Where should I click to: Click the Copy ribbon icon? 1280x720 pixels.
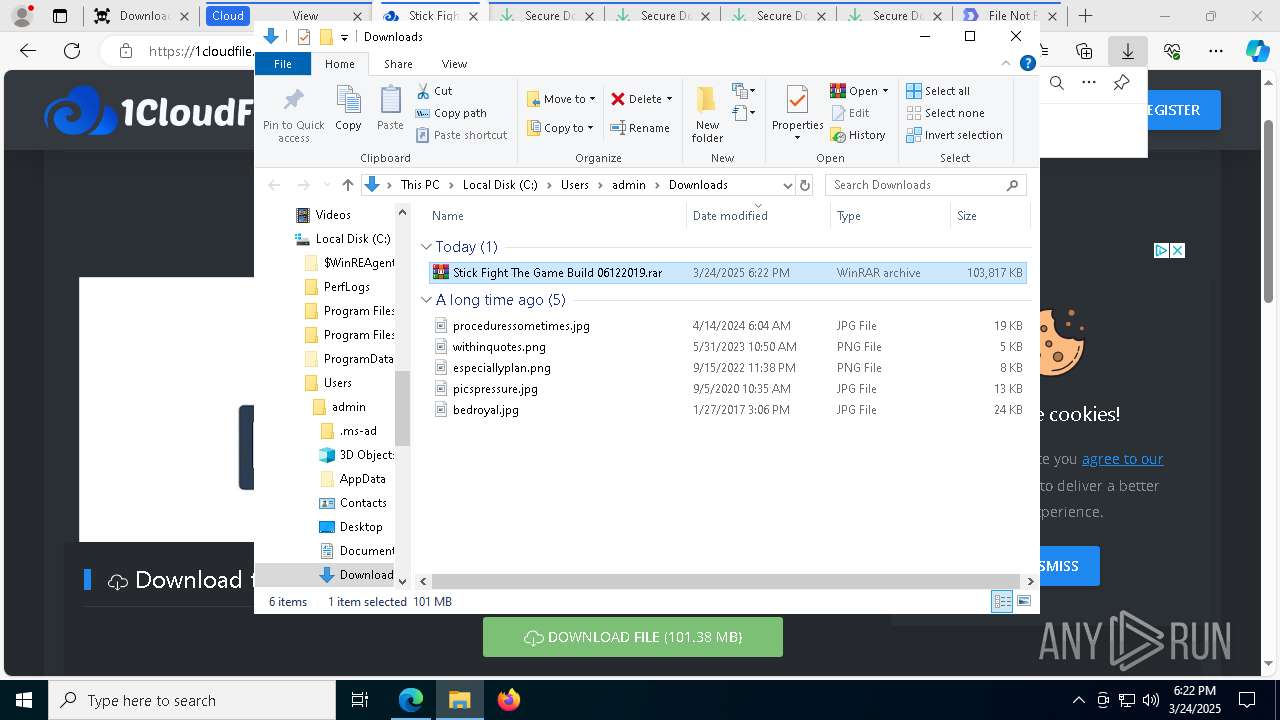[348, 108]
